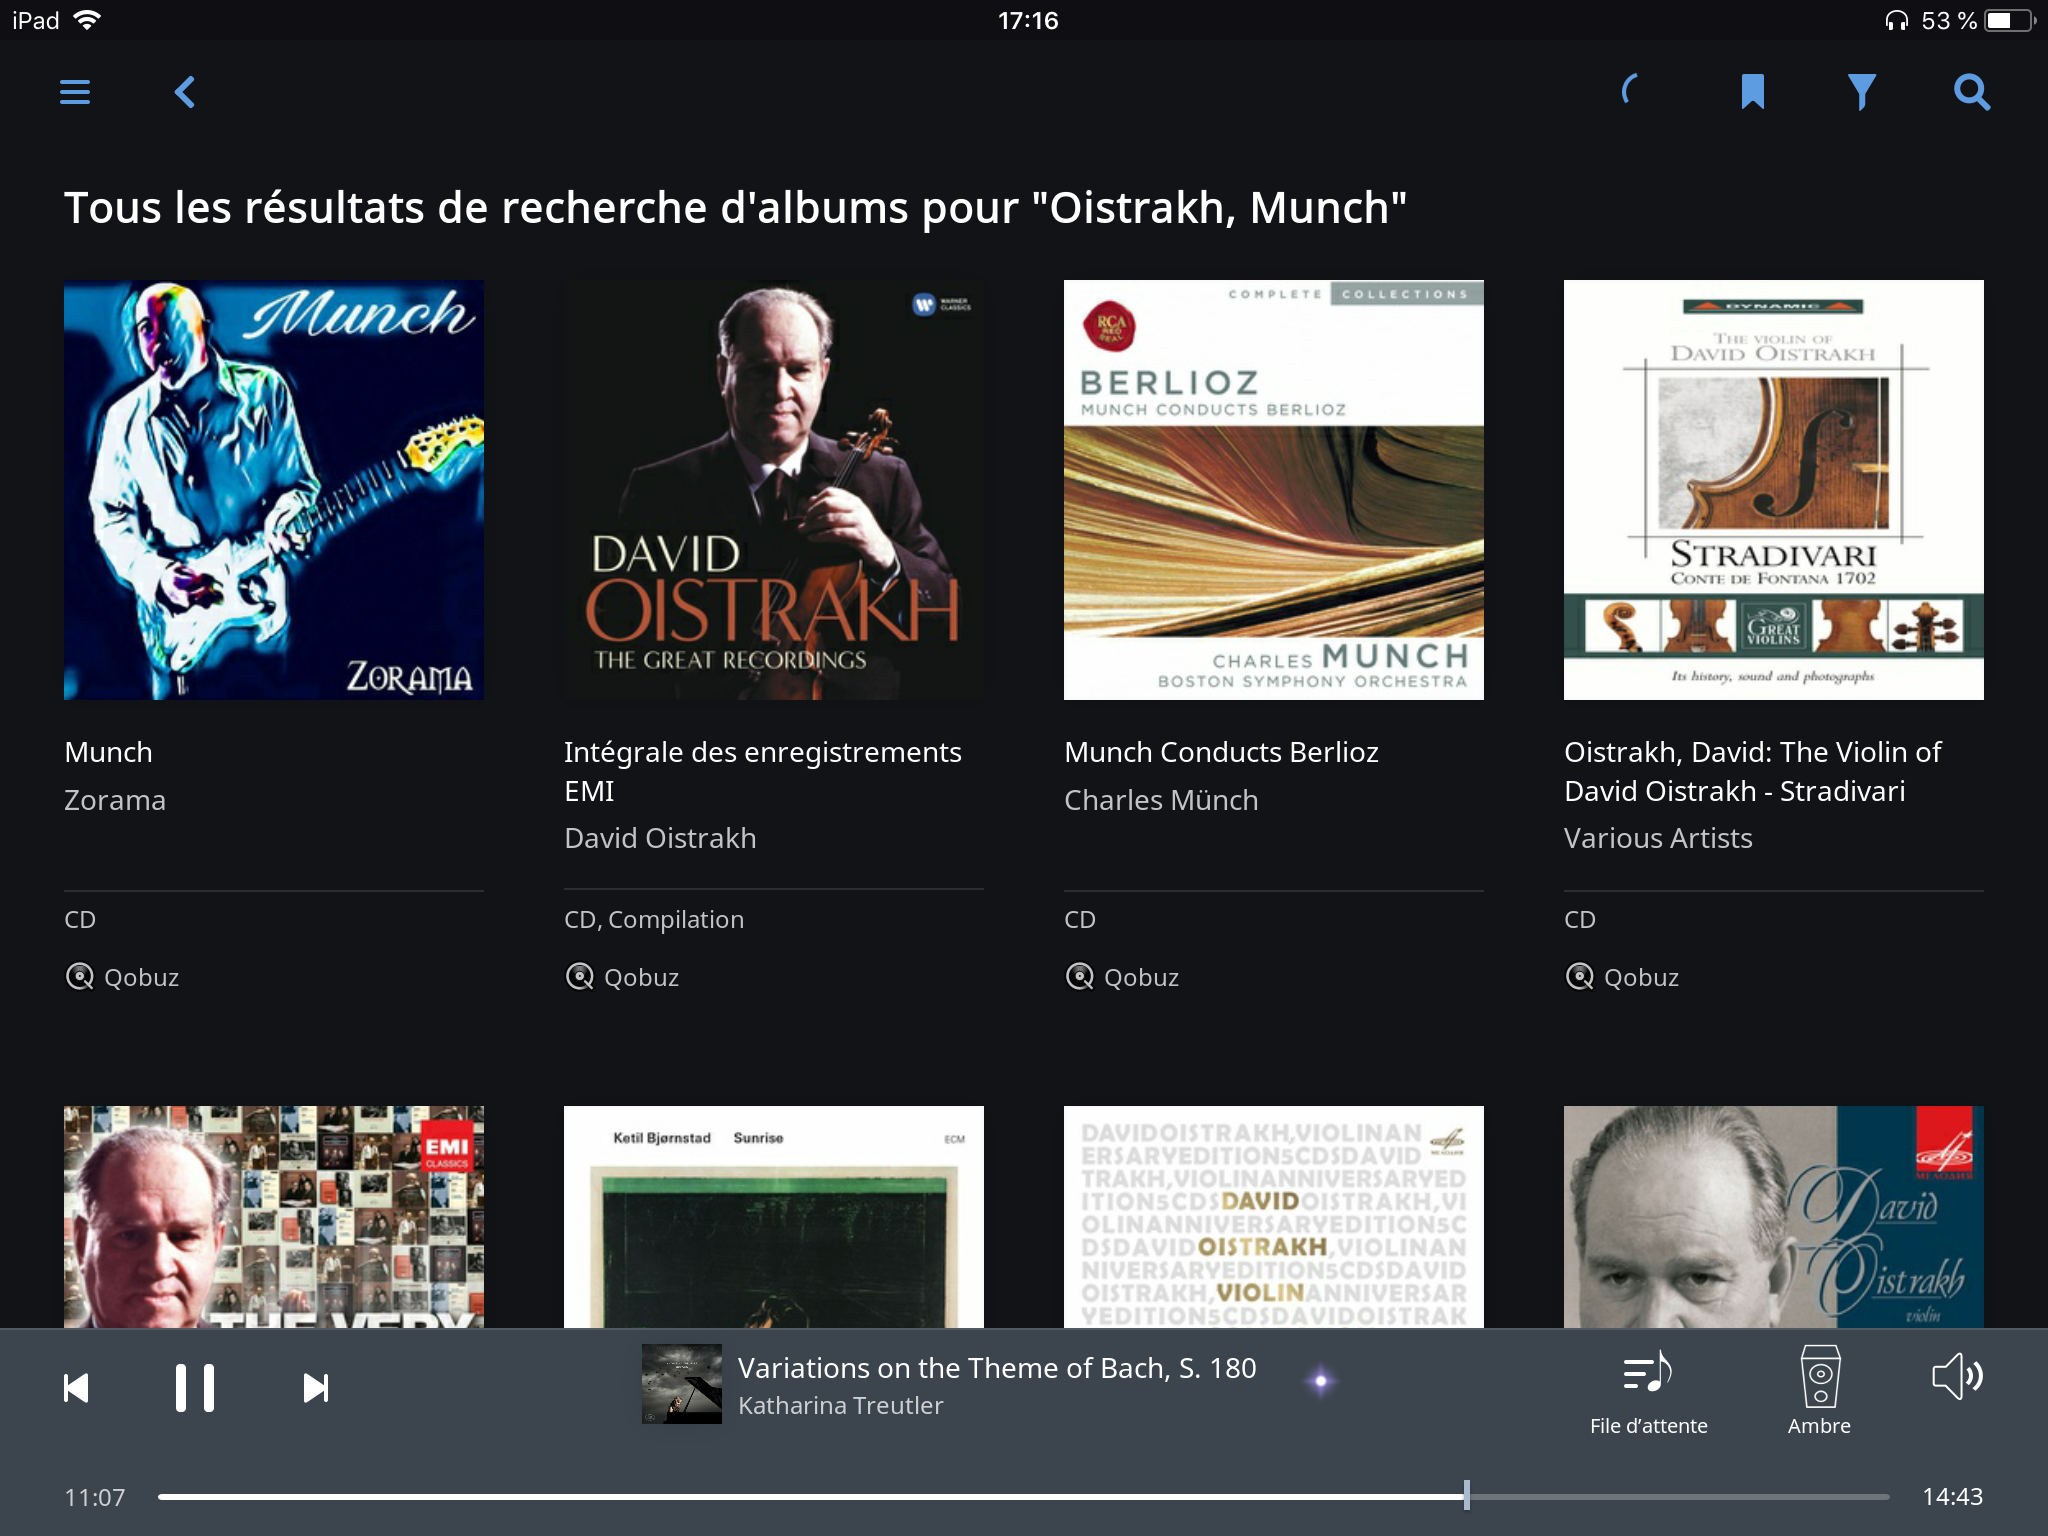This screenshot has height=1536, width=2048.
Task: Skip to the previous track
Action: click(x=76, y=1388)
